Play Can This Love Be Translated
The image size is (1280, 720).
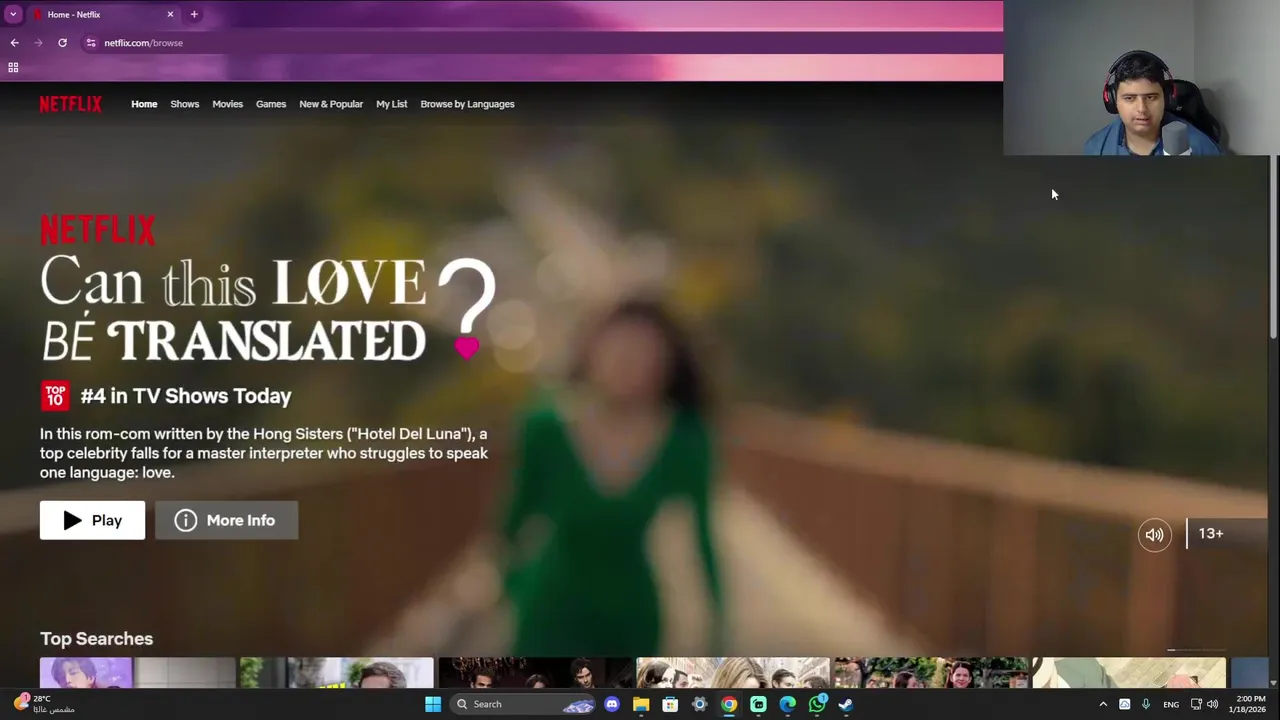pyautogui.click(x=92, y=520)
